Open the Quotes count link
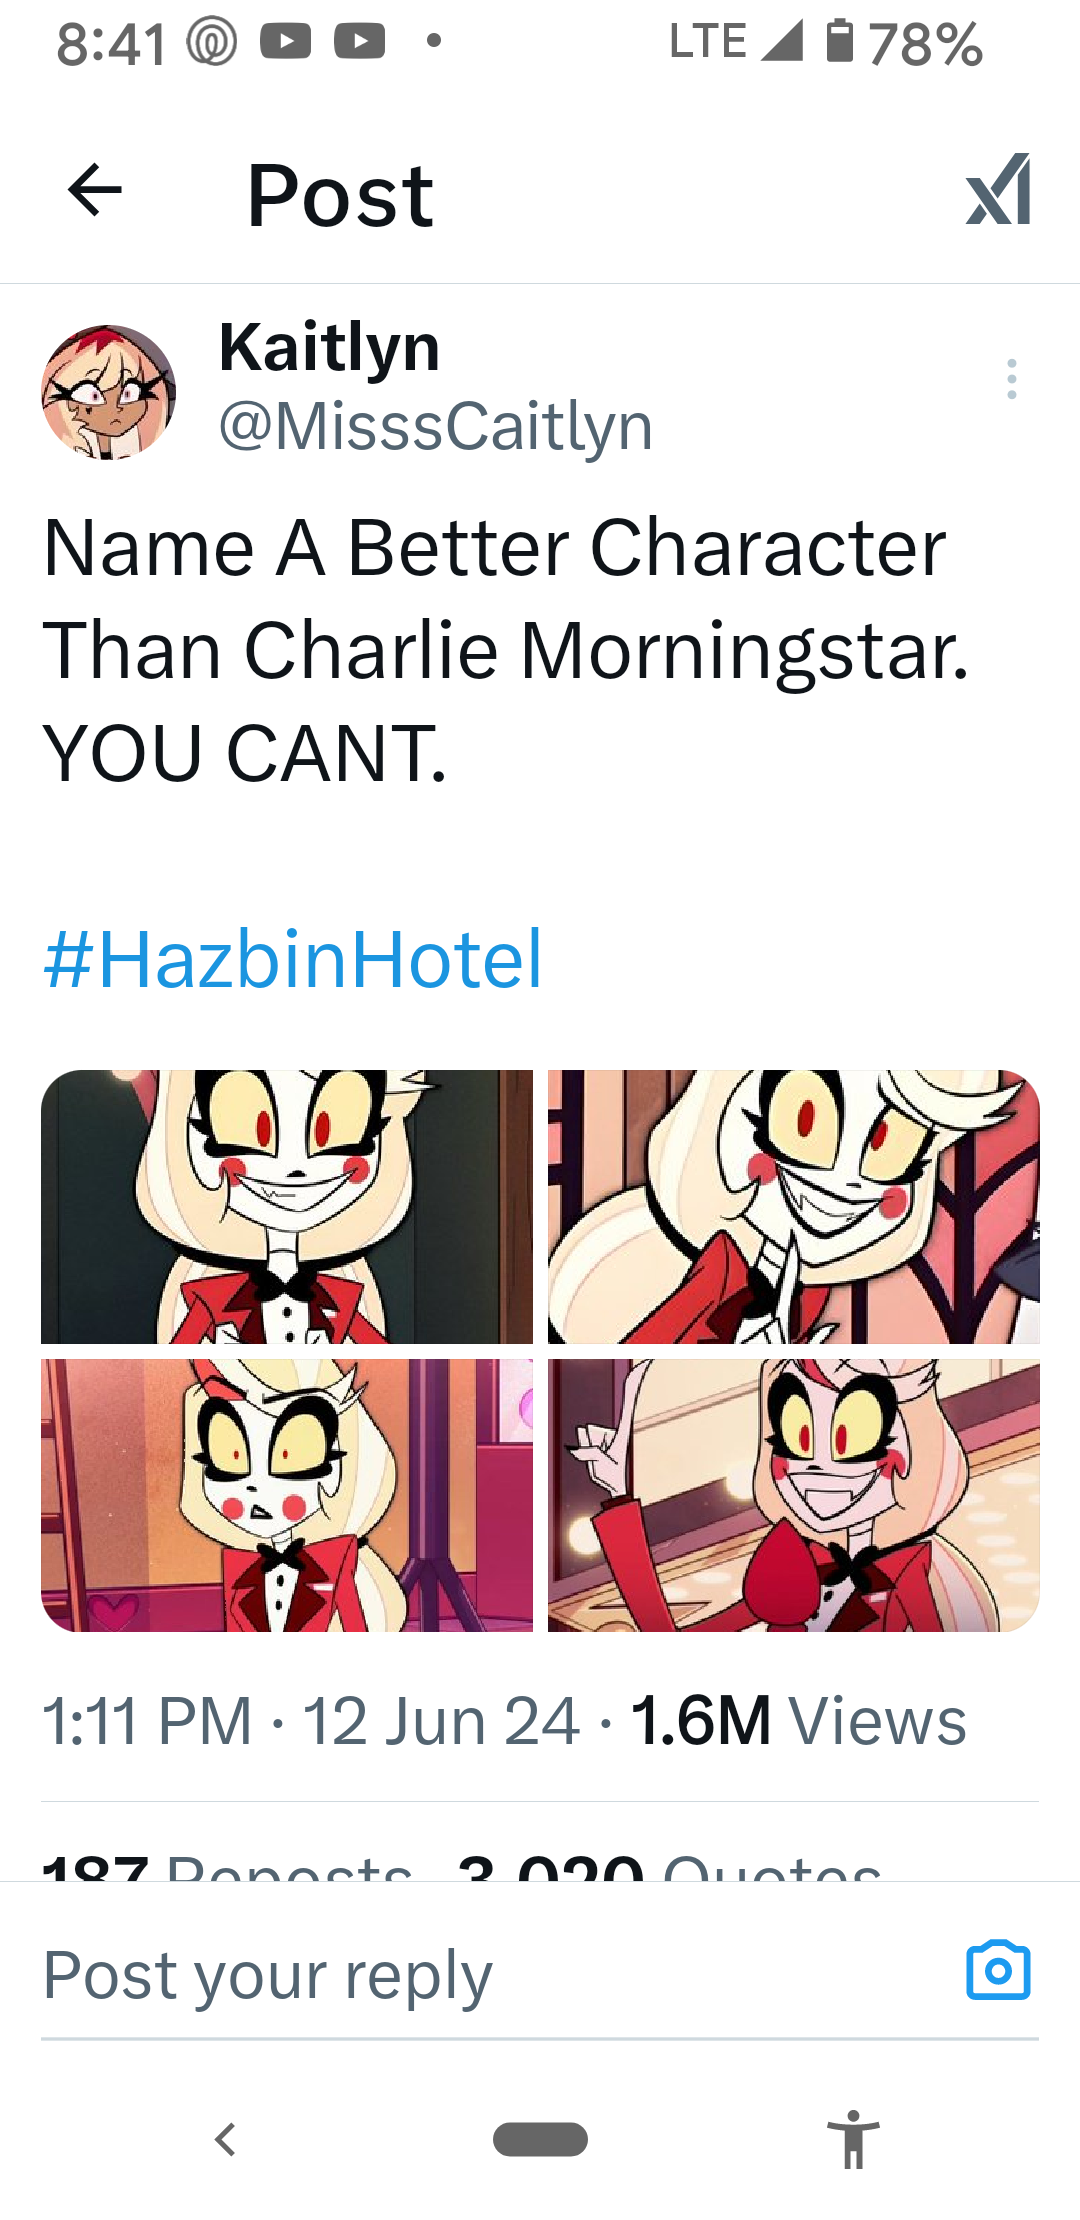Screen dimensions: 1080x2220 pos(669,1866)
